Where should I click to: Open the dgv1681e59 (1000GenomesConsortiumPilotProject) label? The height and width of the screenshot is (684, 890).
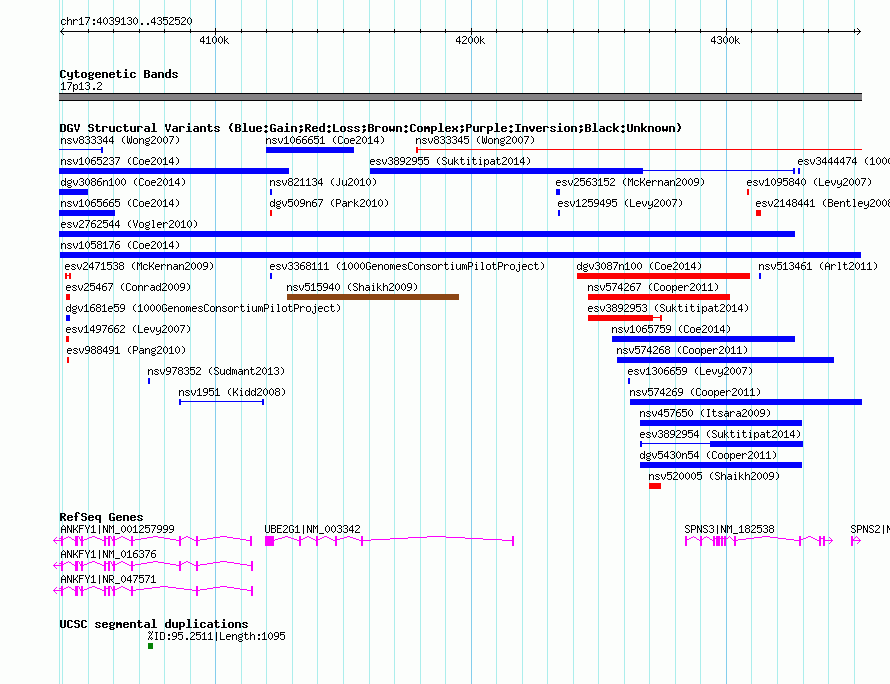point(203,308)
